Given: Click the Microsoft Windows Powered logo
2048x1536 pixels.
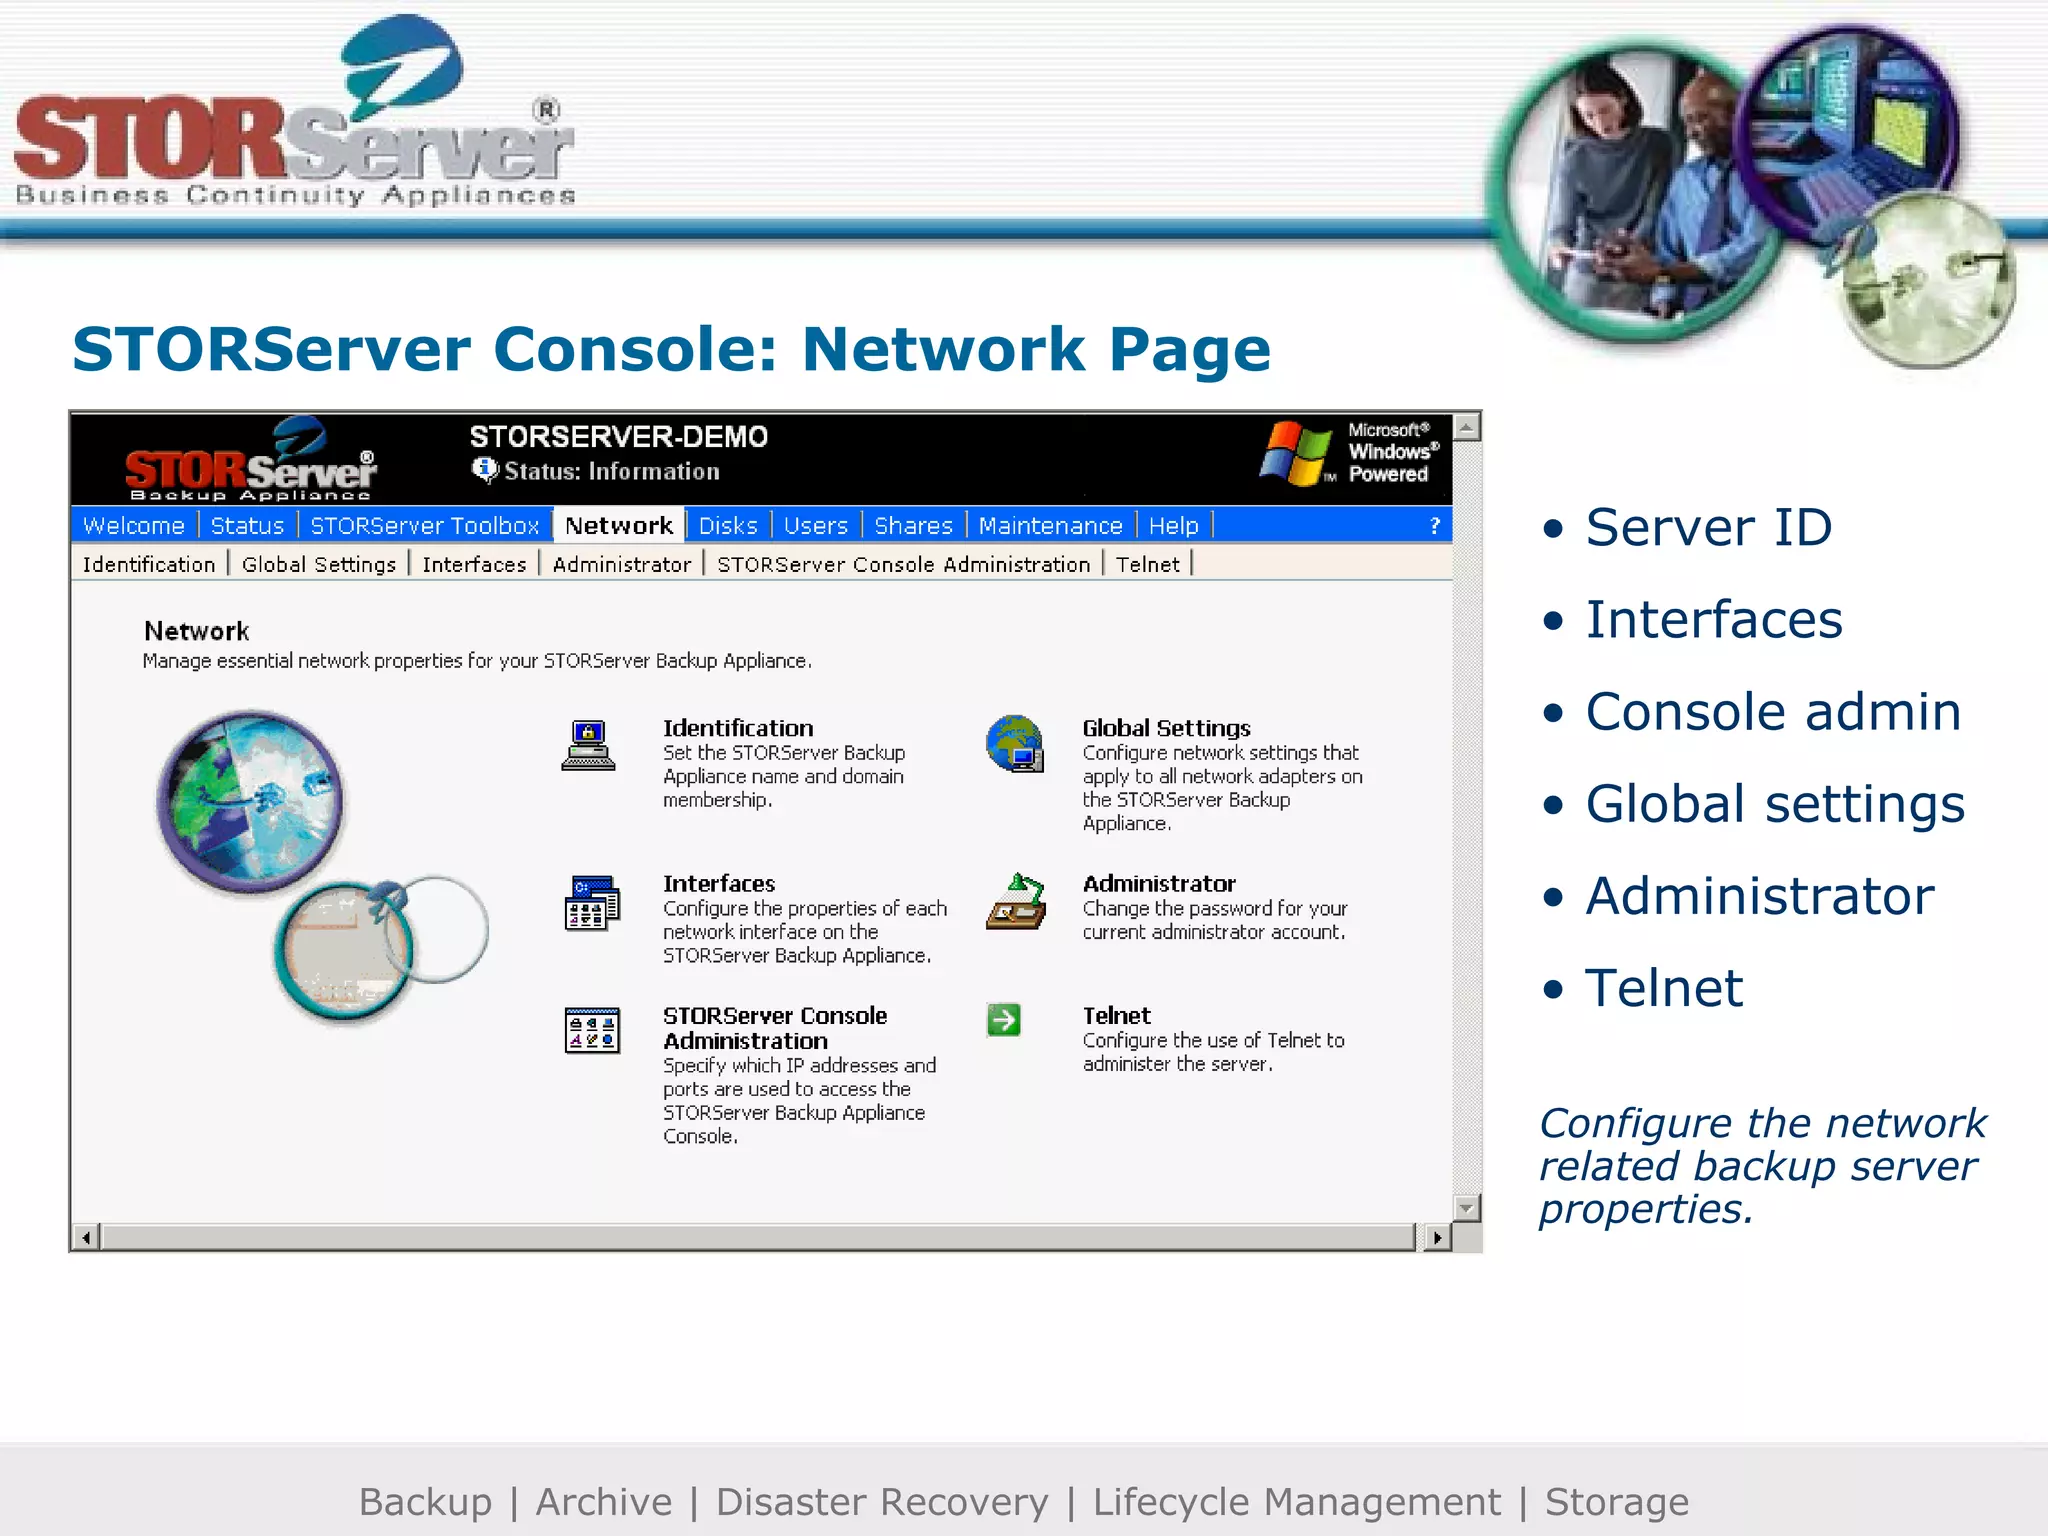Looking at the screenshot, I should point(1349,454).
